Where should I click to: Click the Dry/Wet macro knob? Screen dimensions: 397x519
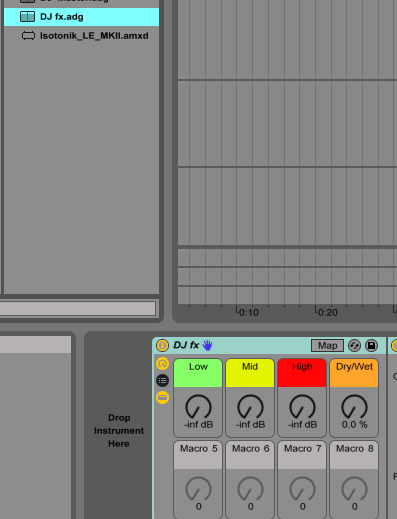(354, 407)
